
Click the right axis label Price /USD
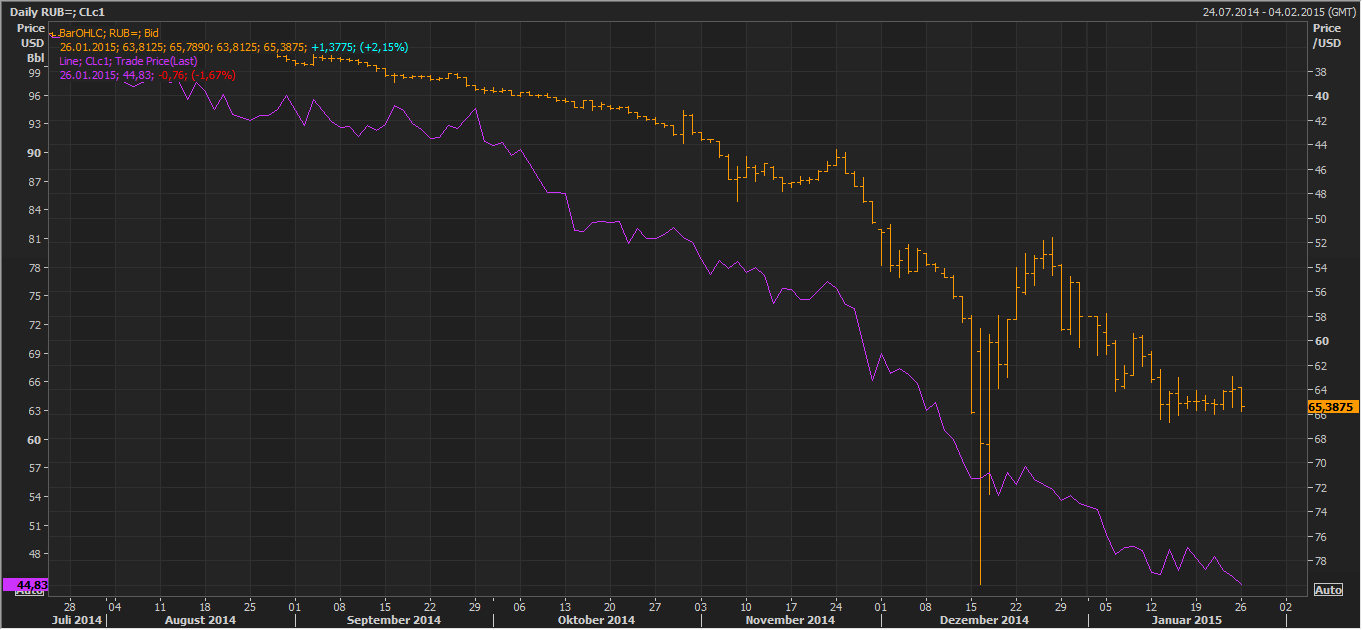click(1326, 36)
